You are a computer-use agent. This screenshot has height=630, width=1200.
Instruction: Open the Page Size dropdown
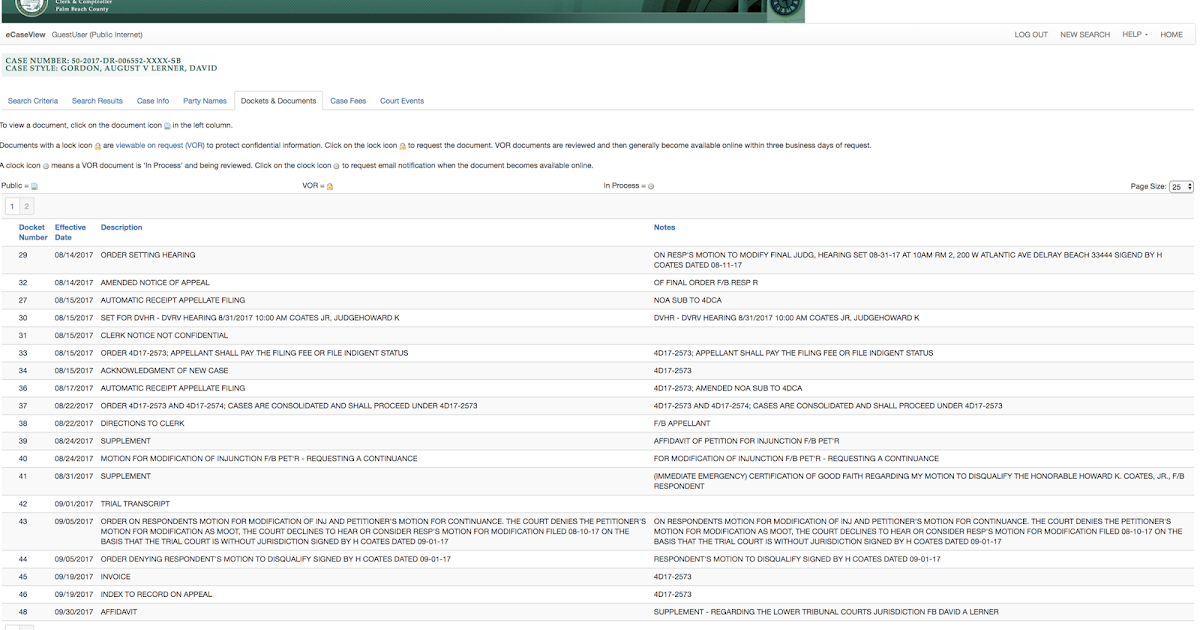point(1181,187)
